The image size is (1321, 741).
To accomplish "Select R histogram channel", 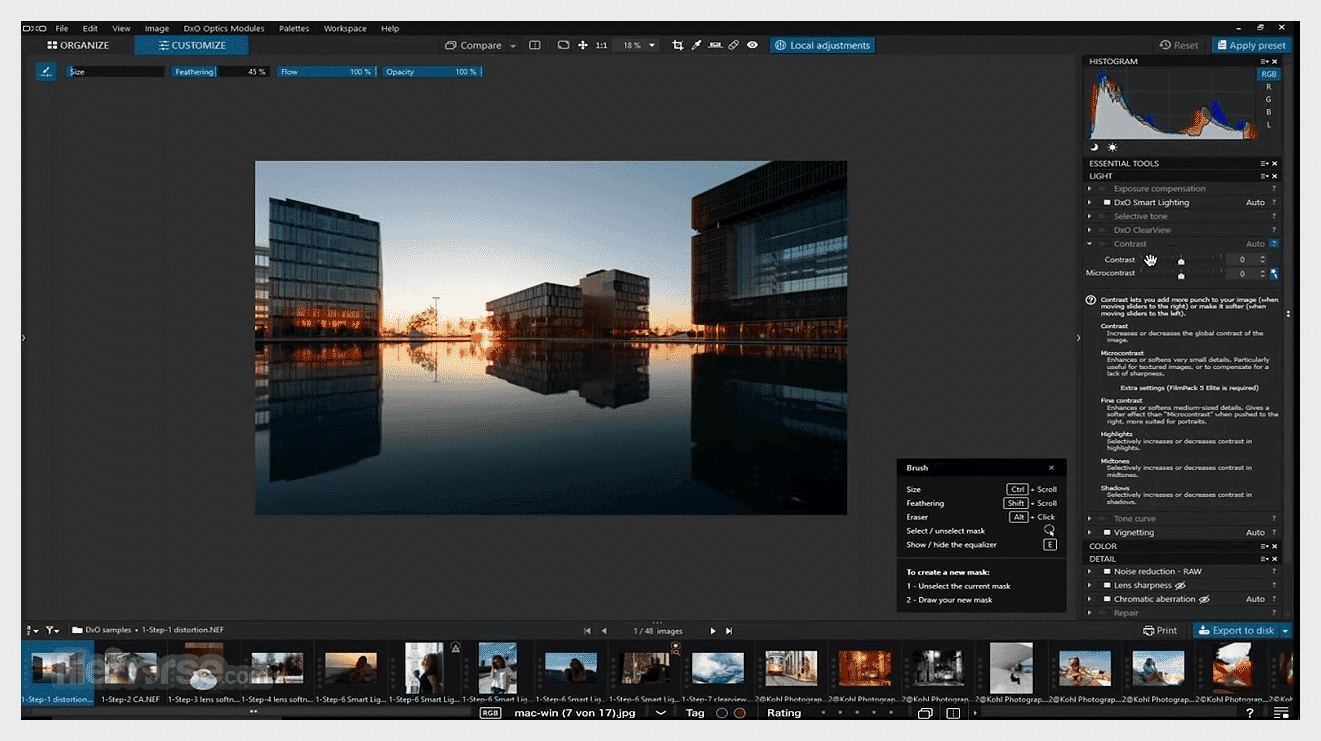I will click(1268, 87).
